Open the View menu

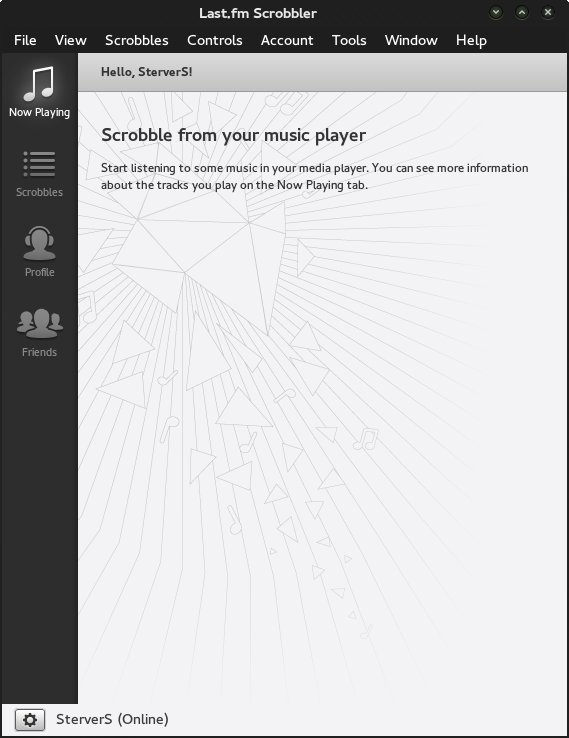(71, 40)
